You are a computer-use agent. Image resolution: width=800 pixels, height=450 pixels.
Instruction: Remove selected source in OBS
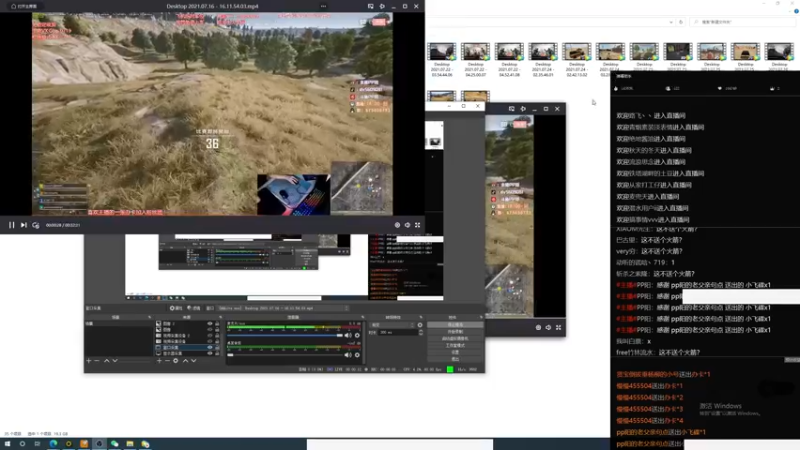(167, 361)
